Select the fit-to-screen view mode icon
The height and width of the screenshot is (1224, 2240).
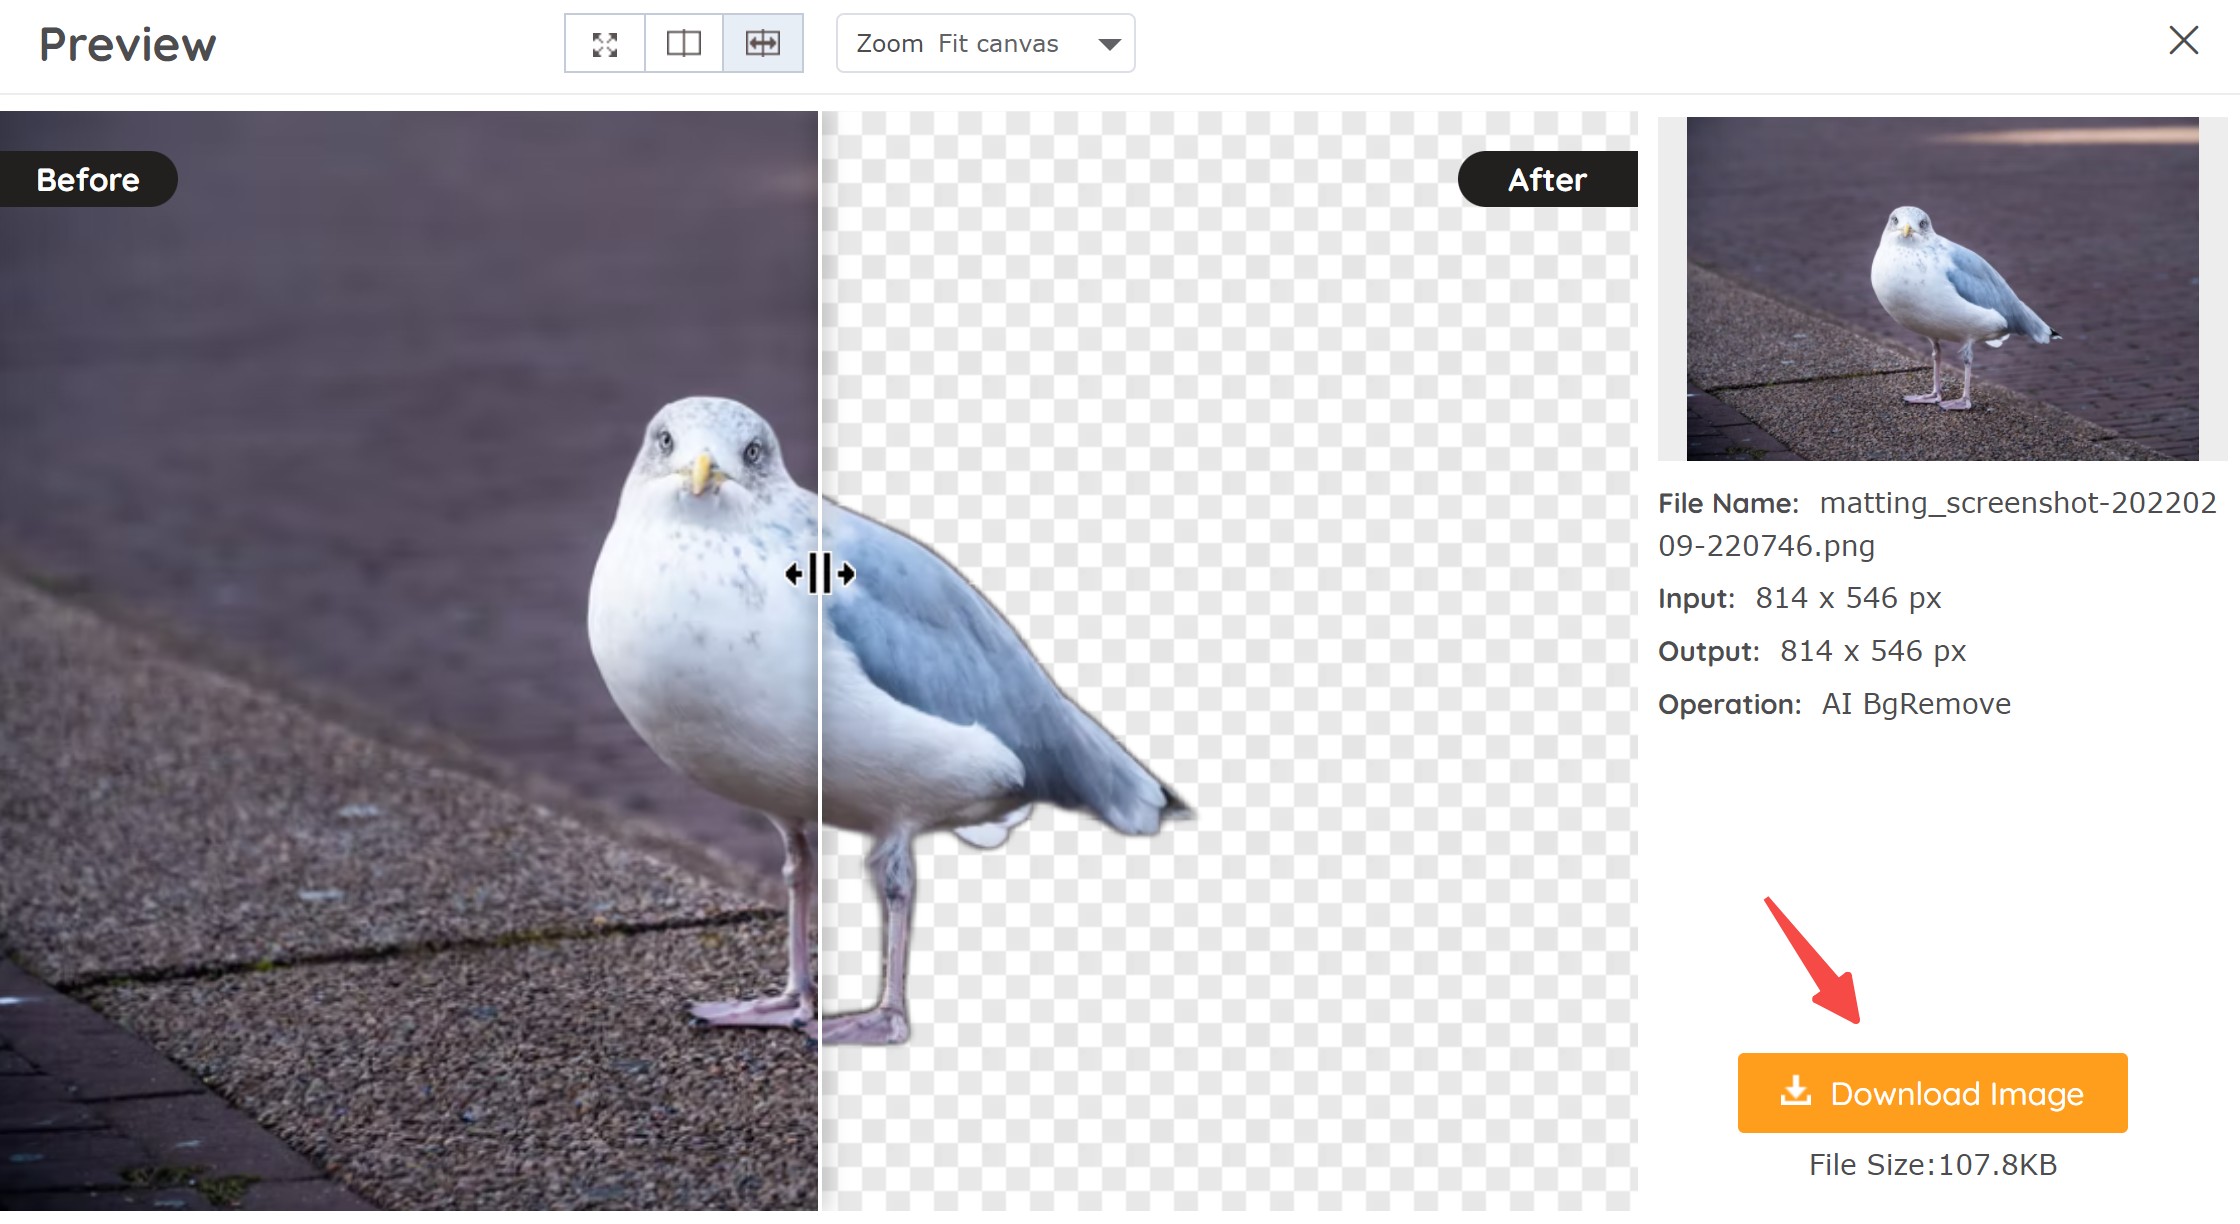[605, 44]
